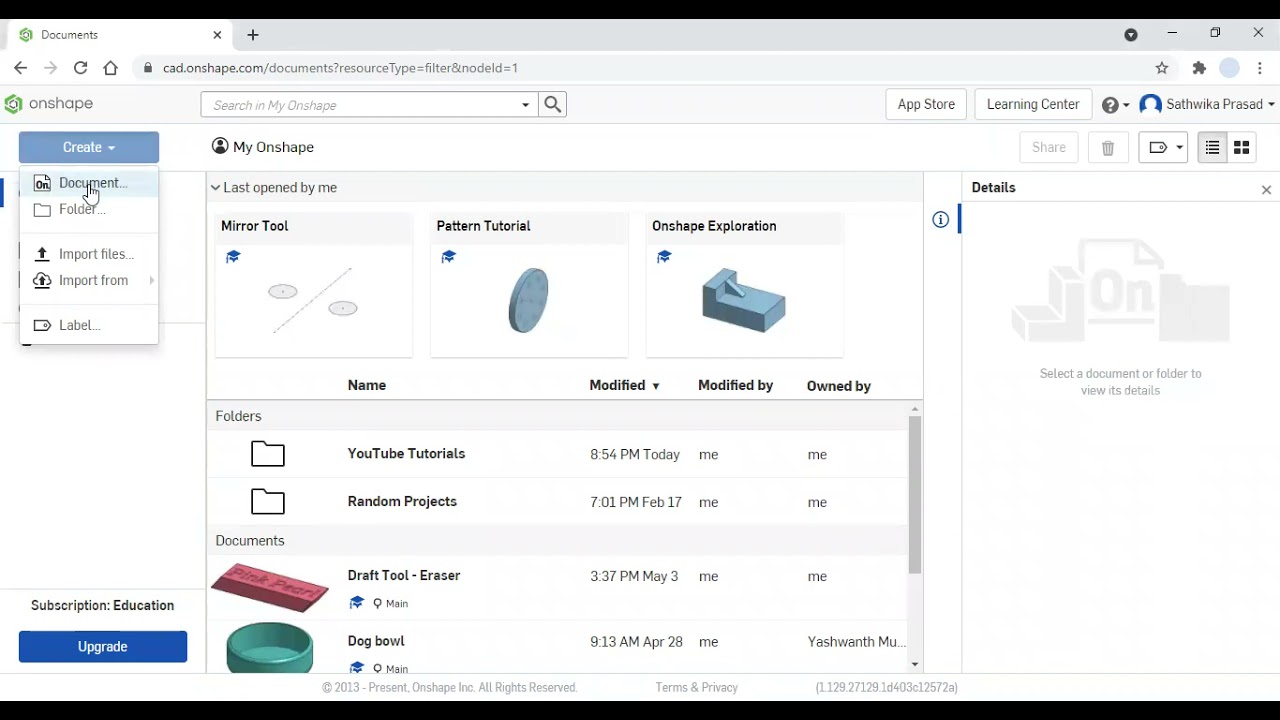Click the YouTube Tutorials folder icon
The height and width of the screenshot is (720, 1280).
click(268, 454)
